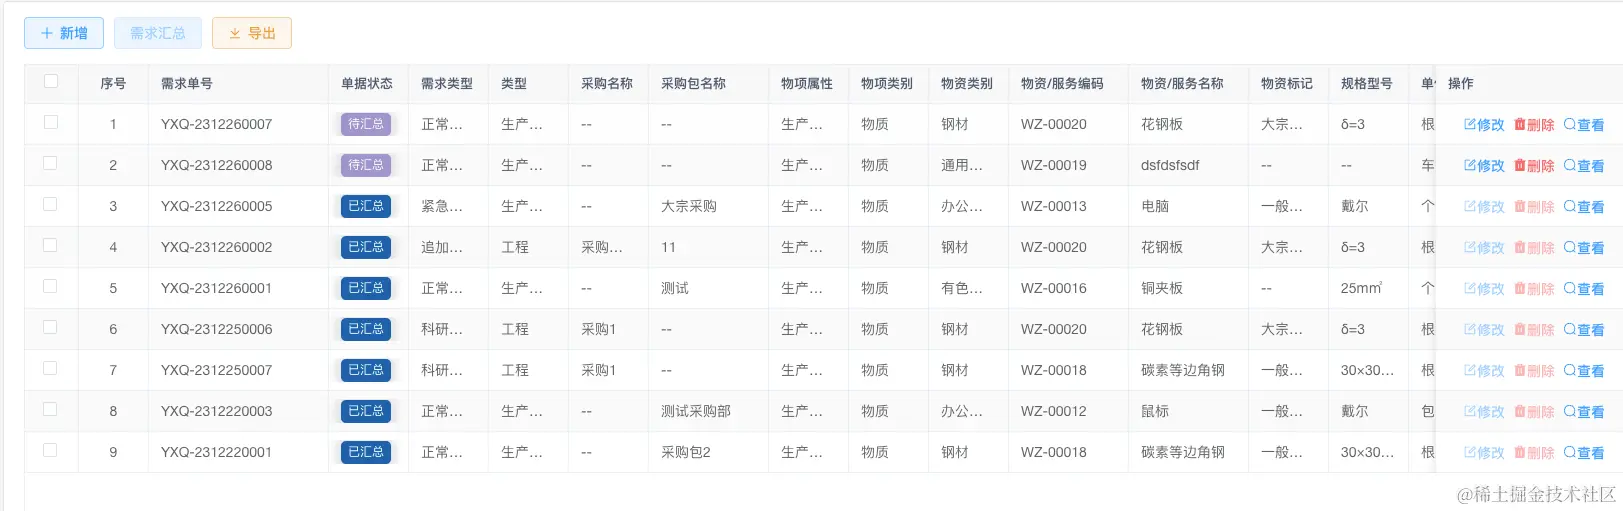Check the row 6 checkbox for YXQ-2312250006

(51, 328)
